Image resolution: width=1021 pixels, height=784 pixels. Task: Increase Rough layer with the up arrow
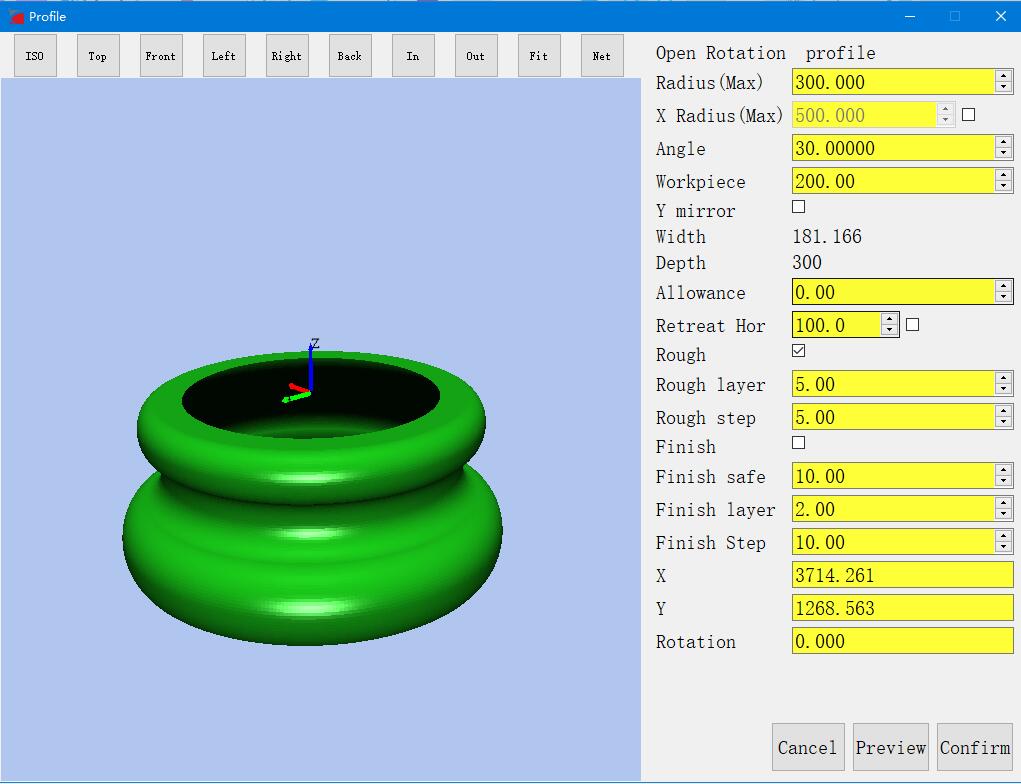tap(1003, 378)
